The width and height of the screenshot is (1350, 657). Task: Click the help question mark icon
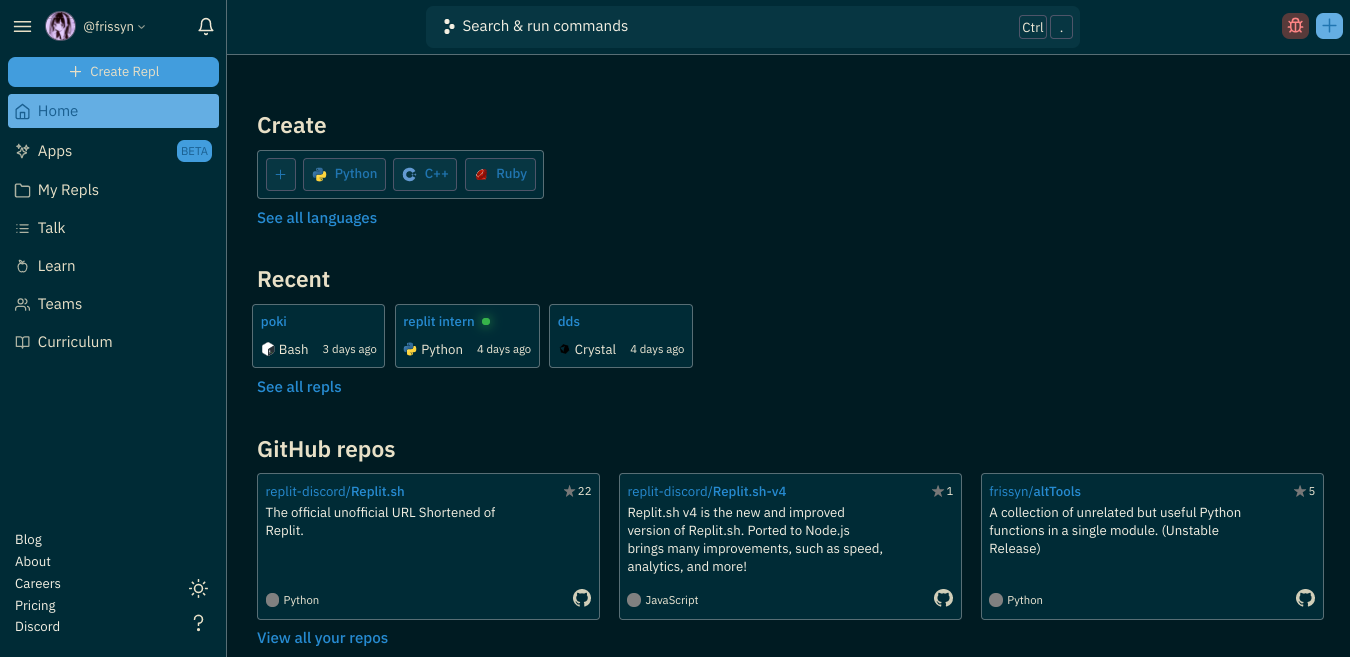[x=198, y=623]
